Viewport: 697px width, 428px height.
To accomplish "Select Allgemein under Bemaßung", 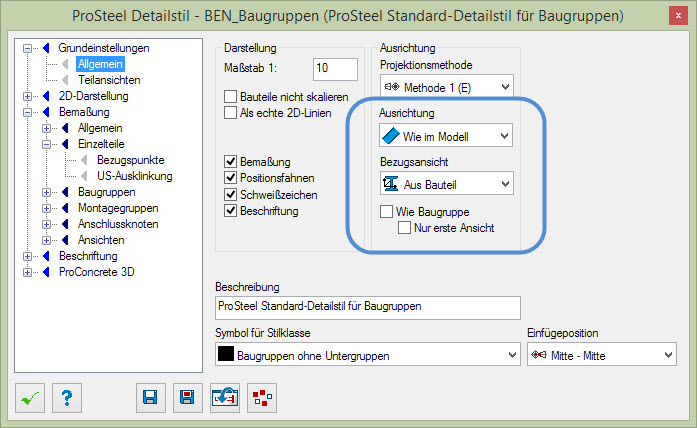I will 100,128.
